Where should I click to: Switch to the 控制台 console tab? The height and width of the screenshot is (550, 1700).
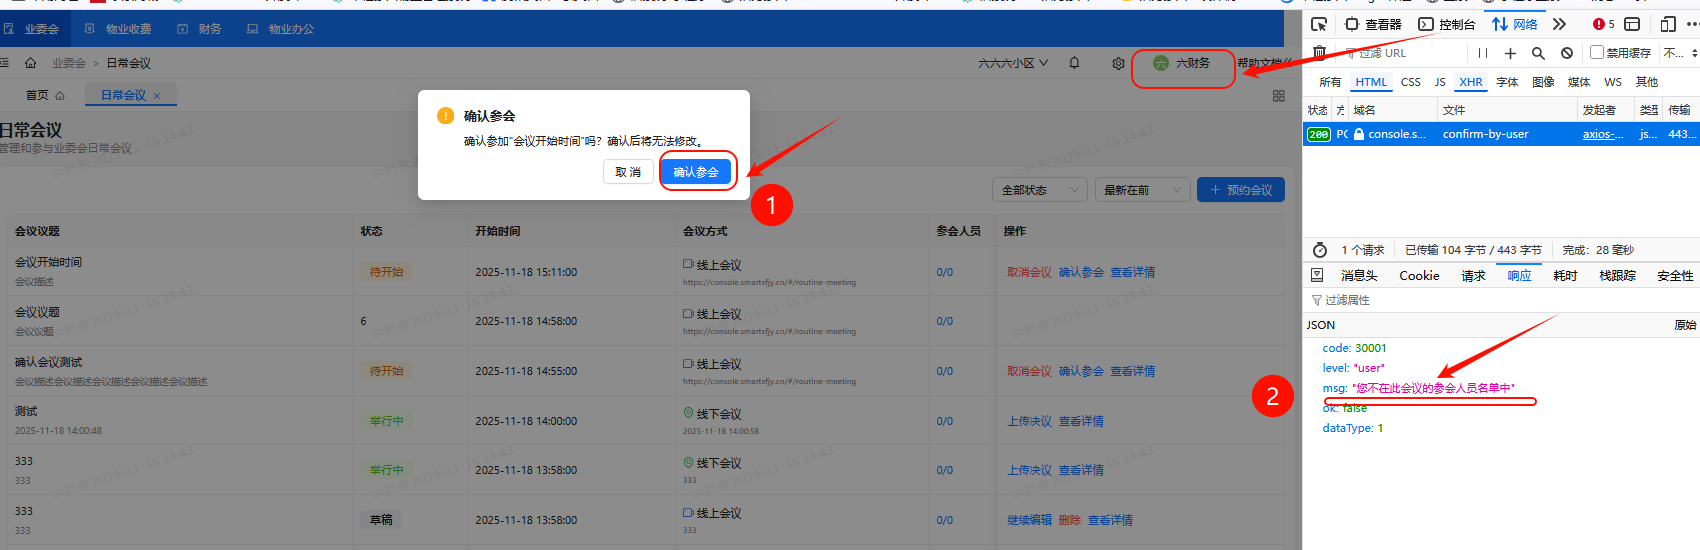[x=1447, y=24]
